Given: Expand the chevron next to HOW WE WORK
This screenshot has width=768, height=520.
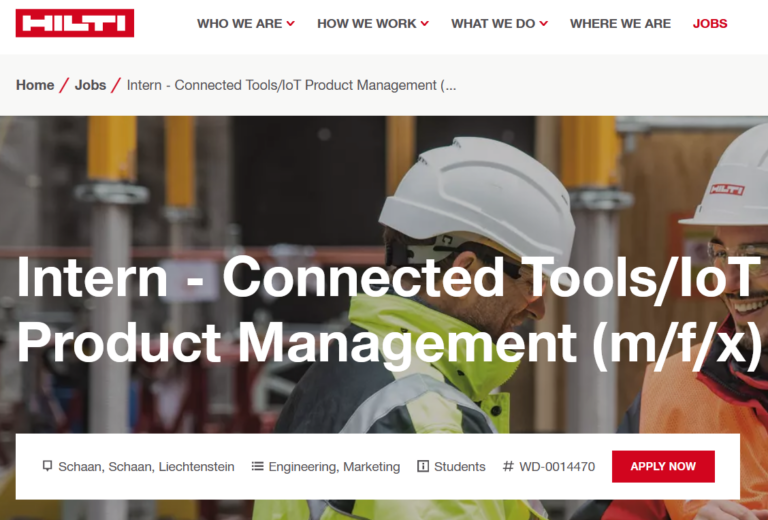Looking at the screenshot, I should 425,24.
